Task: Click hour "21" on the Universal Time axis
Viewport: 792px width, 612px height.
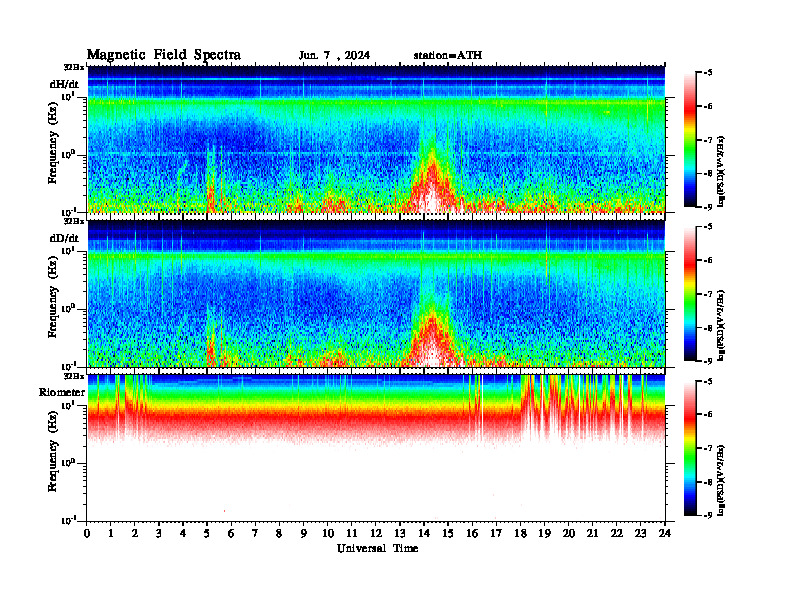Action: point(592,534)
